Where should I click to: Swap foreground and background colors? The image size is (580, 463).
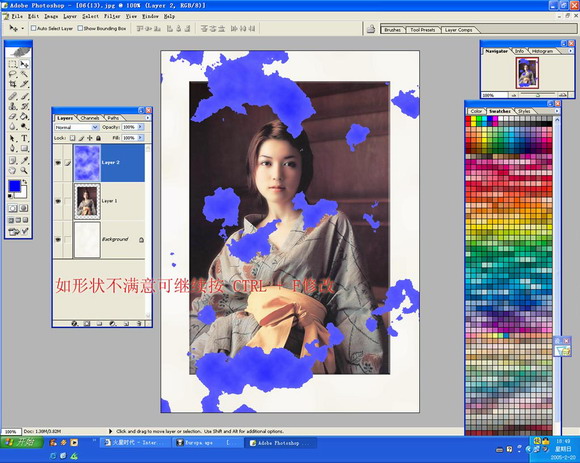25,182
